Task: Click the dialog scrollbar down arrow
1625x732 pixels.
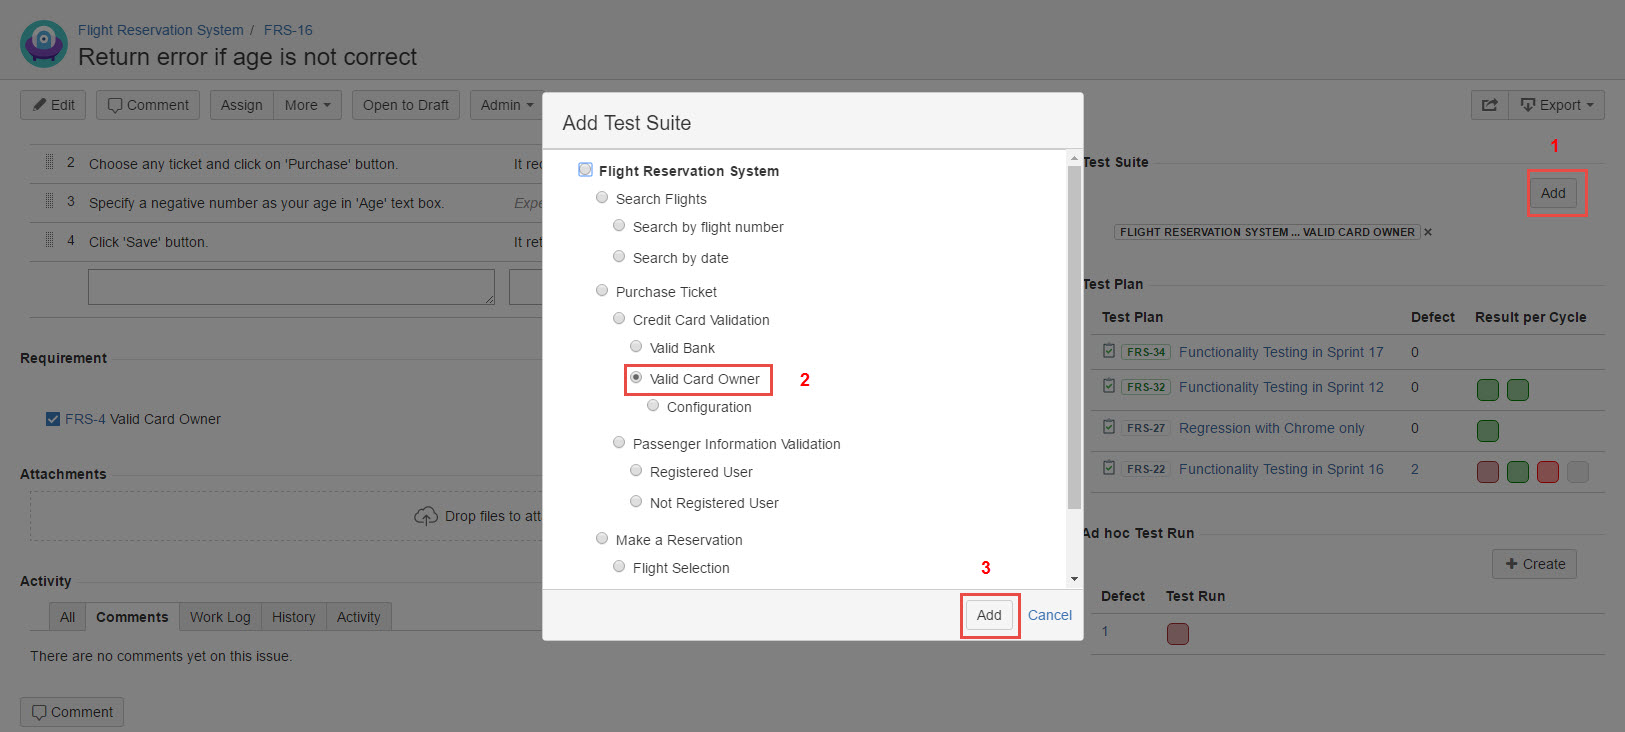Action: (1074, 579)
